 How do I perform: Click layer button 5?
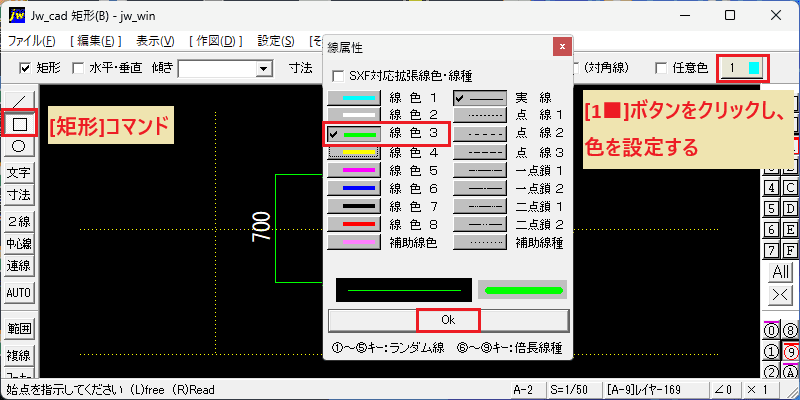tap(771, 209)
